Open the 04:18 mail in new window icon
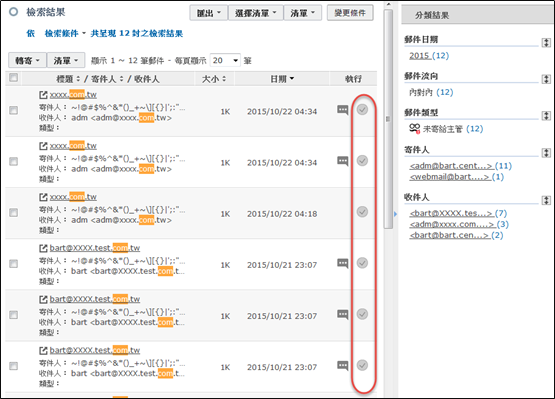The height and width of the screenshot is (399, 555). coord(43,197)
